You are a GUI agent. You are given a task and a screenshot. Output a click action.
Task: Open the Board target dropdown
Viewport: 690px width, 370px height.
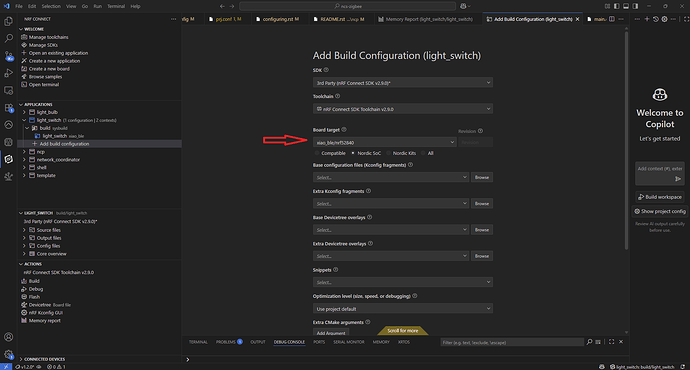point(385,142)
